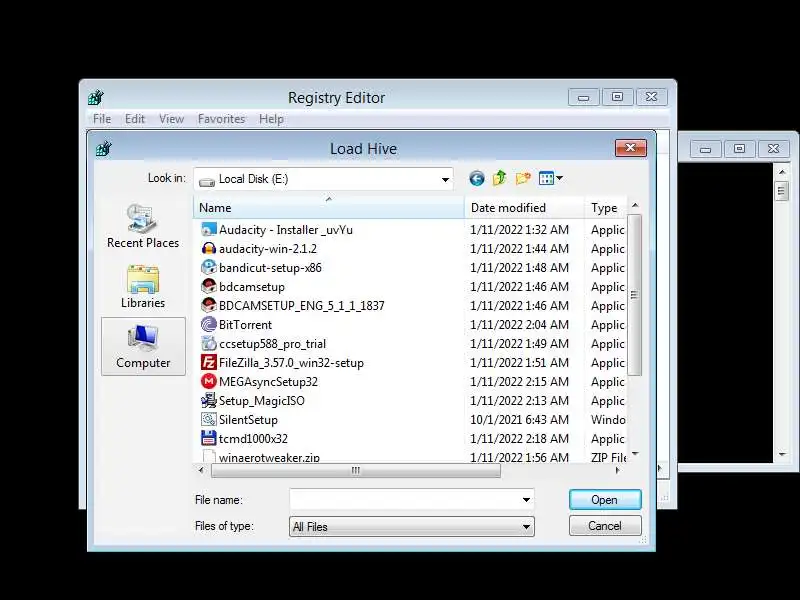Sort by the Date modified column header
Viewport: 800px width, 600px height.
[x=524, y=208]
